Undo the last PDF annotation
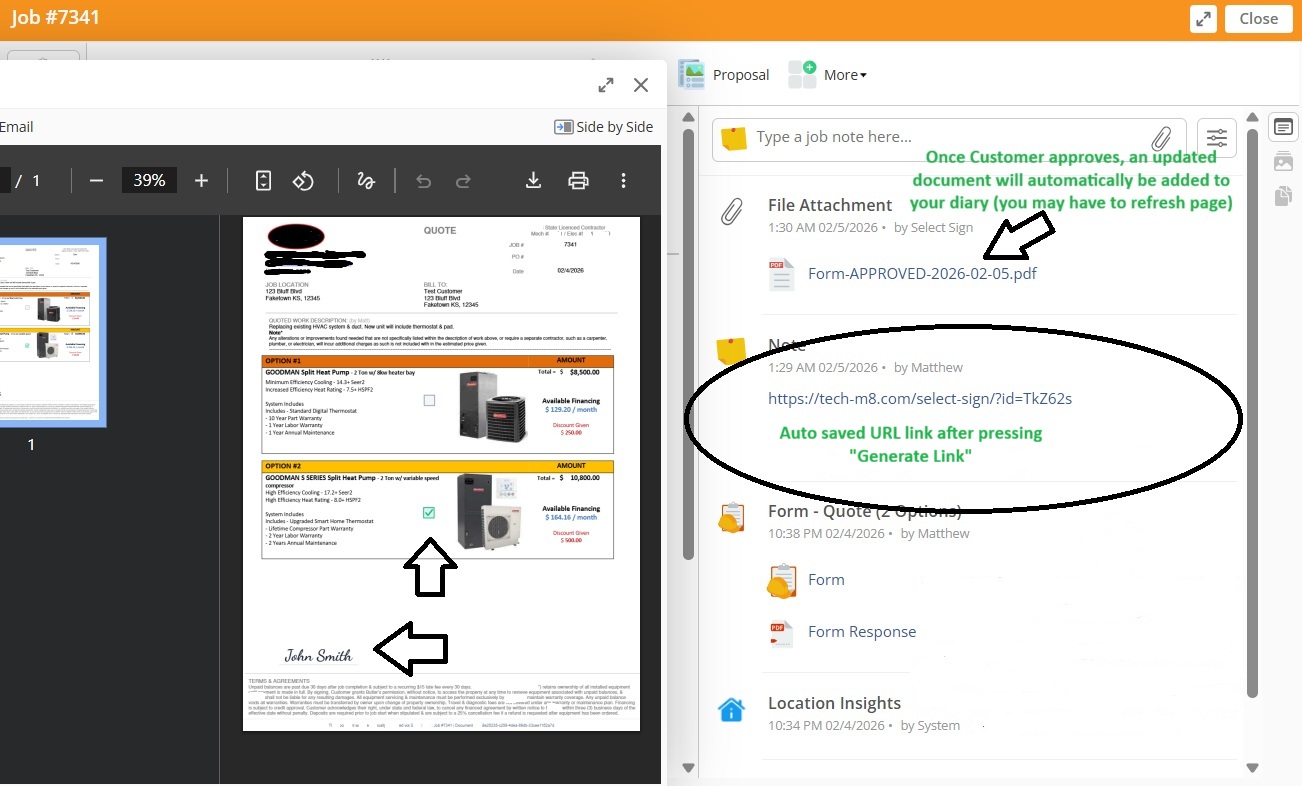Image resolution: width=1302 pixels, height=786 pixels. pyautogui.click(x=423, y=181)
